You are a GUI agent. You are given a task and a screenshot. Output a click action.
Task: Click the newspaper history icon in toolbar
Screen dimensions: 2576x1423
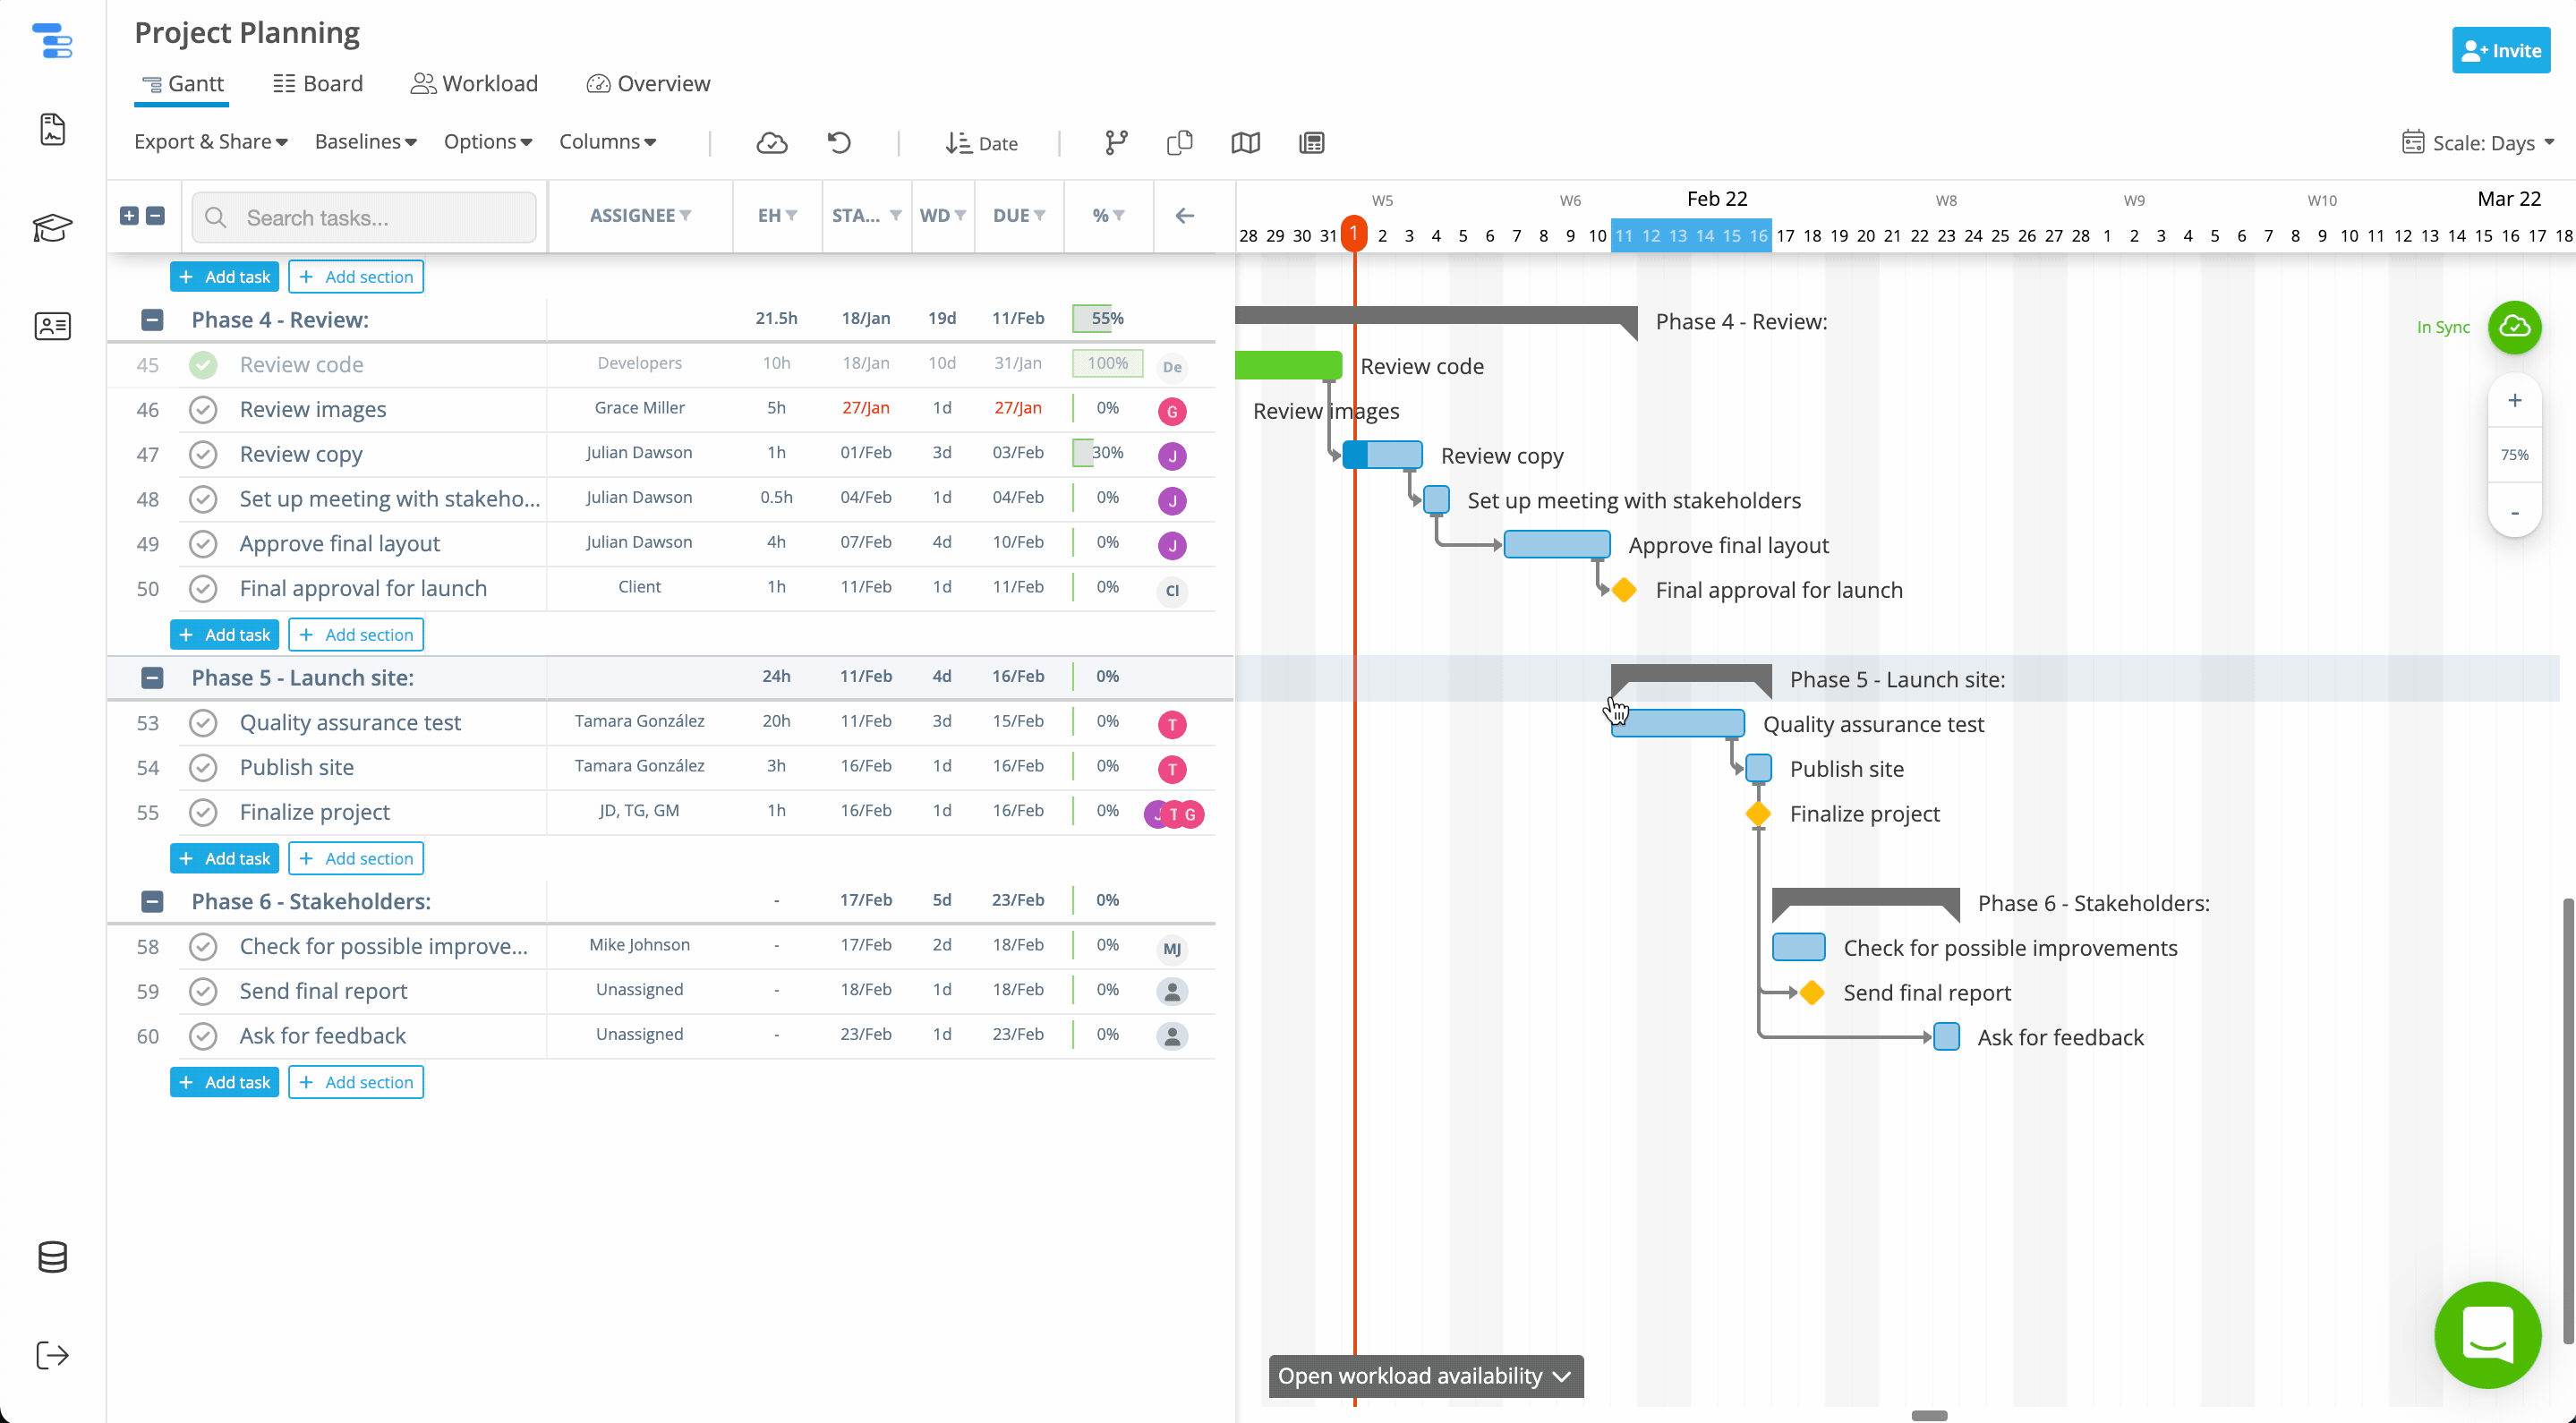1311,143
